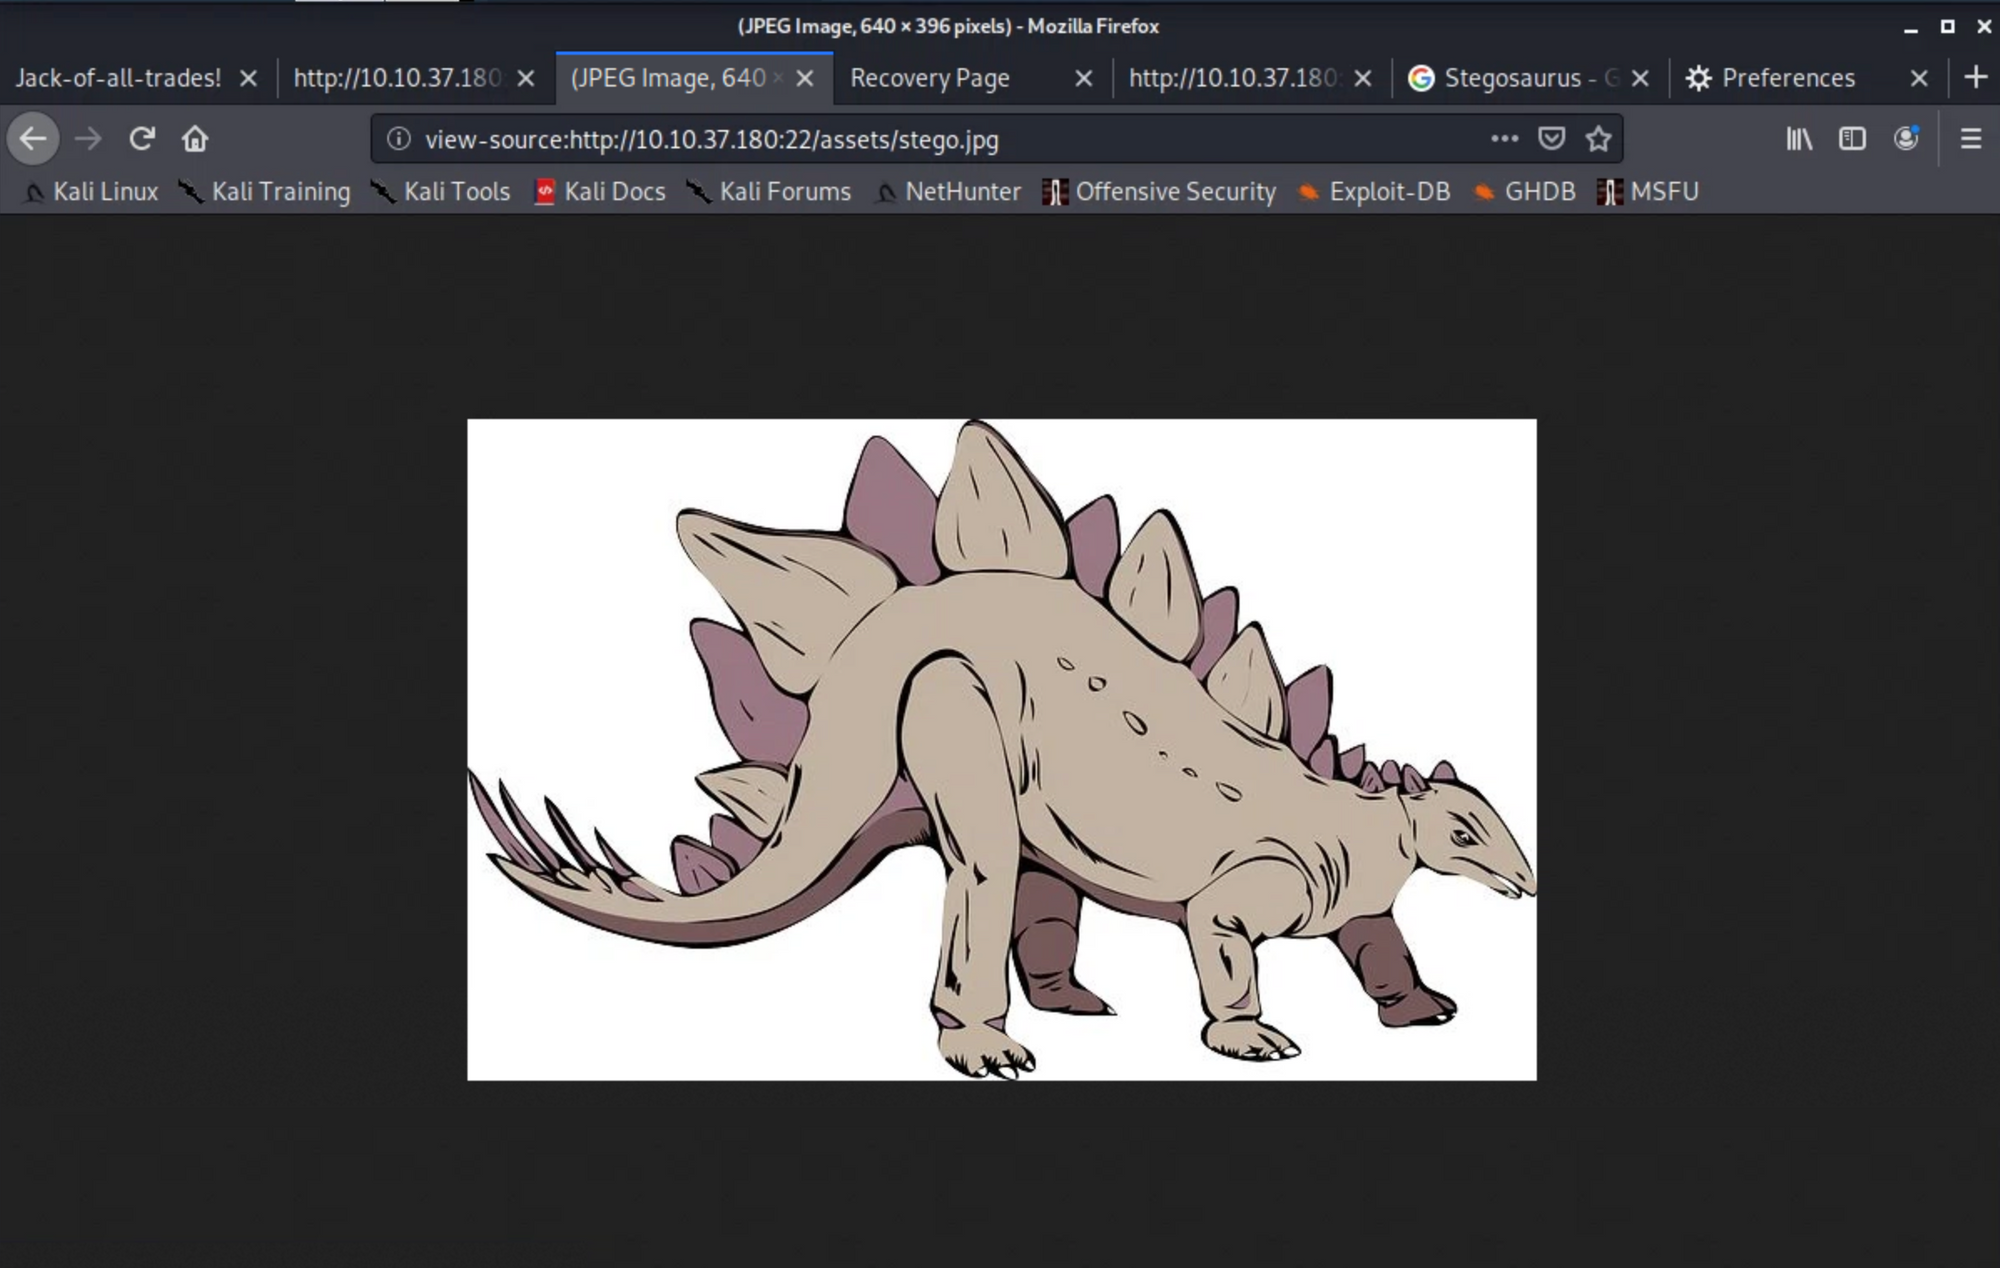Reload the current page

pyautogui.click(x=142, y=139)
